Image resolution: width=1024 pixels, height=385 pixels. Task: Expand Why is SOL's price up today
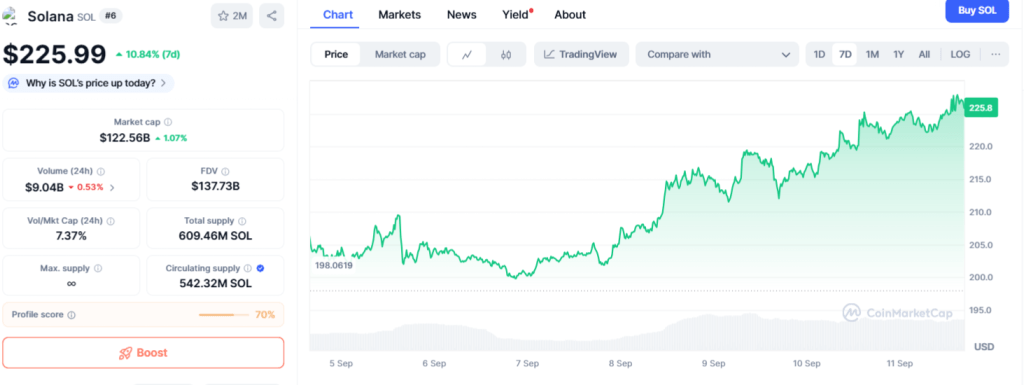point(89,84)
